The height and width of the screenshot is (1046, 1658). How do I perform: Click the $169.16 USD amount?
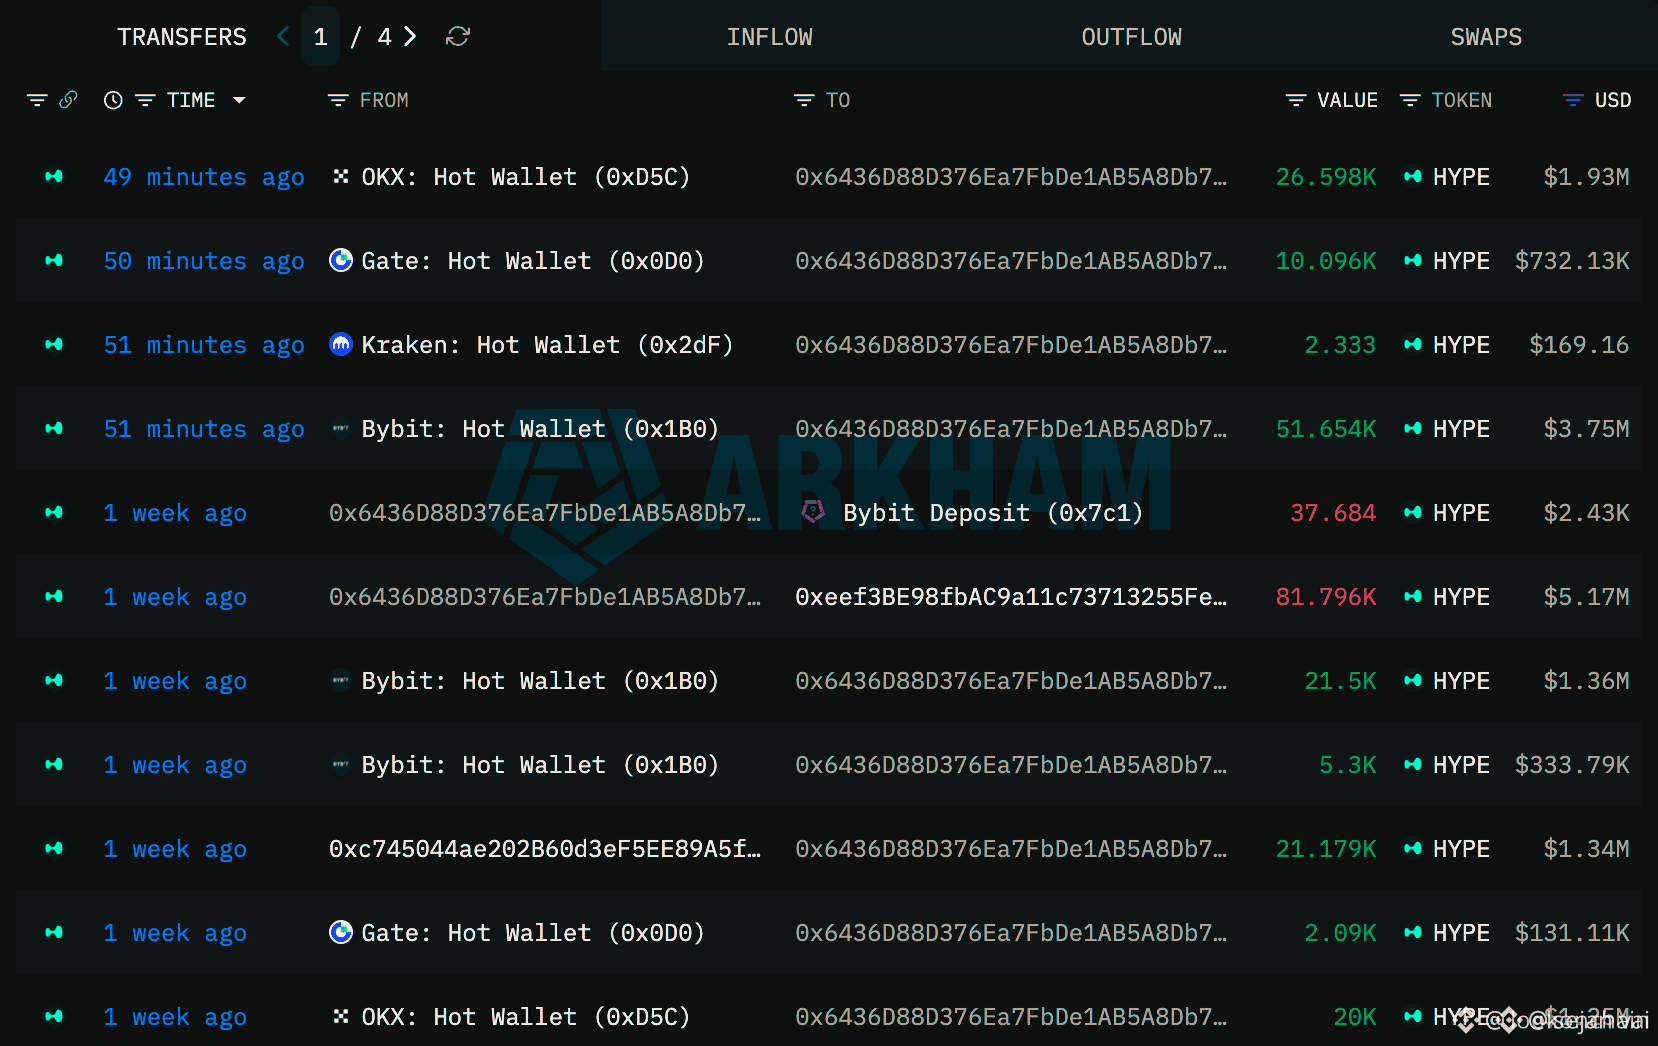(x=1579, y=345)
